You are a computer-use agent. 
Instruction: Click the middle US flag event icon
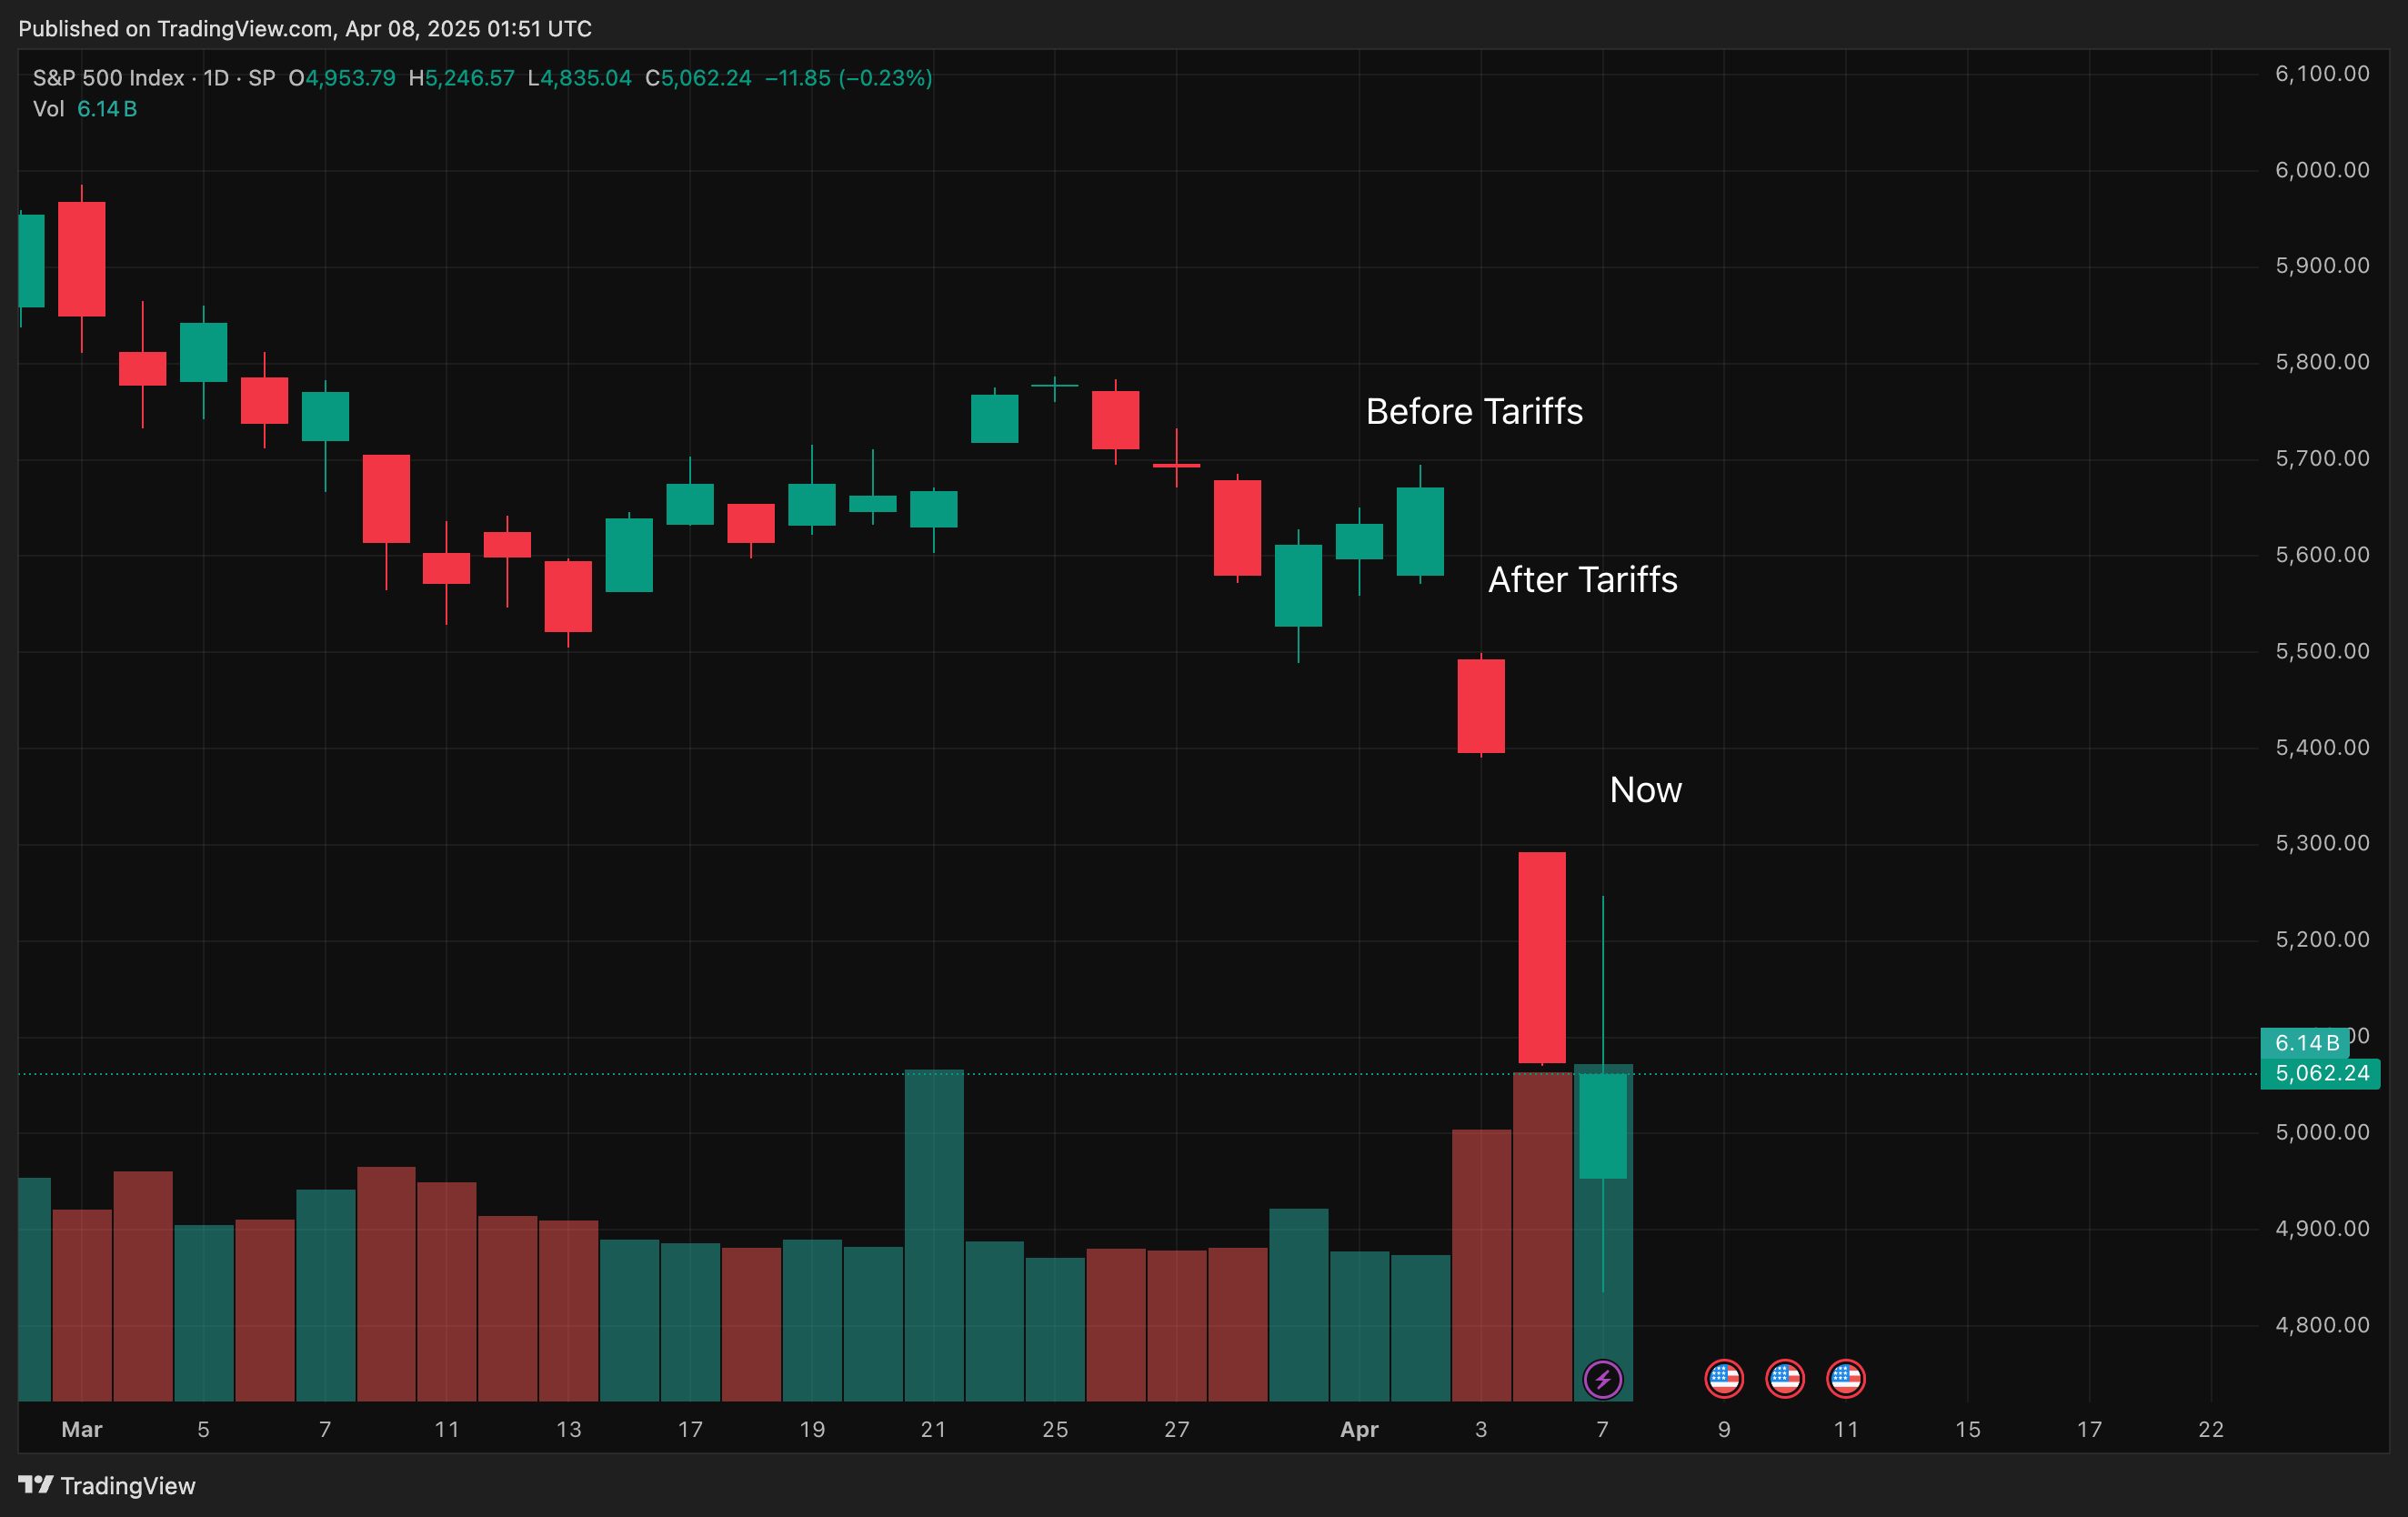tap(1784, 1379)
